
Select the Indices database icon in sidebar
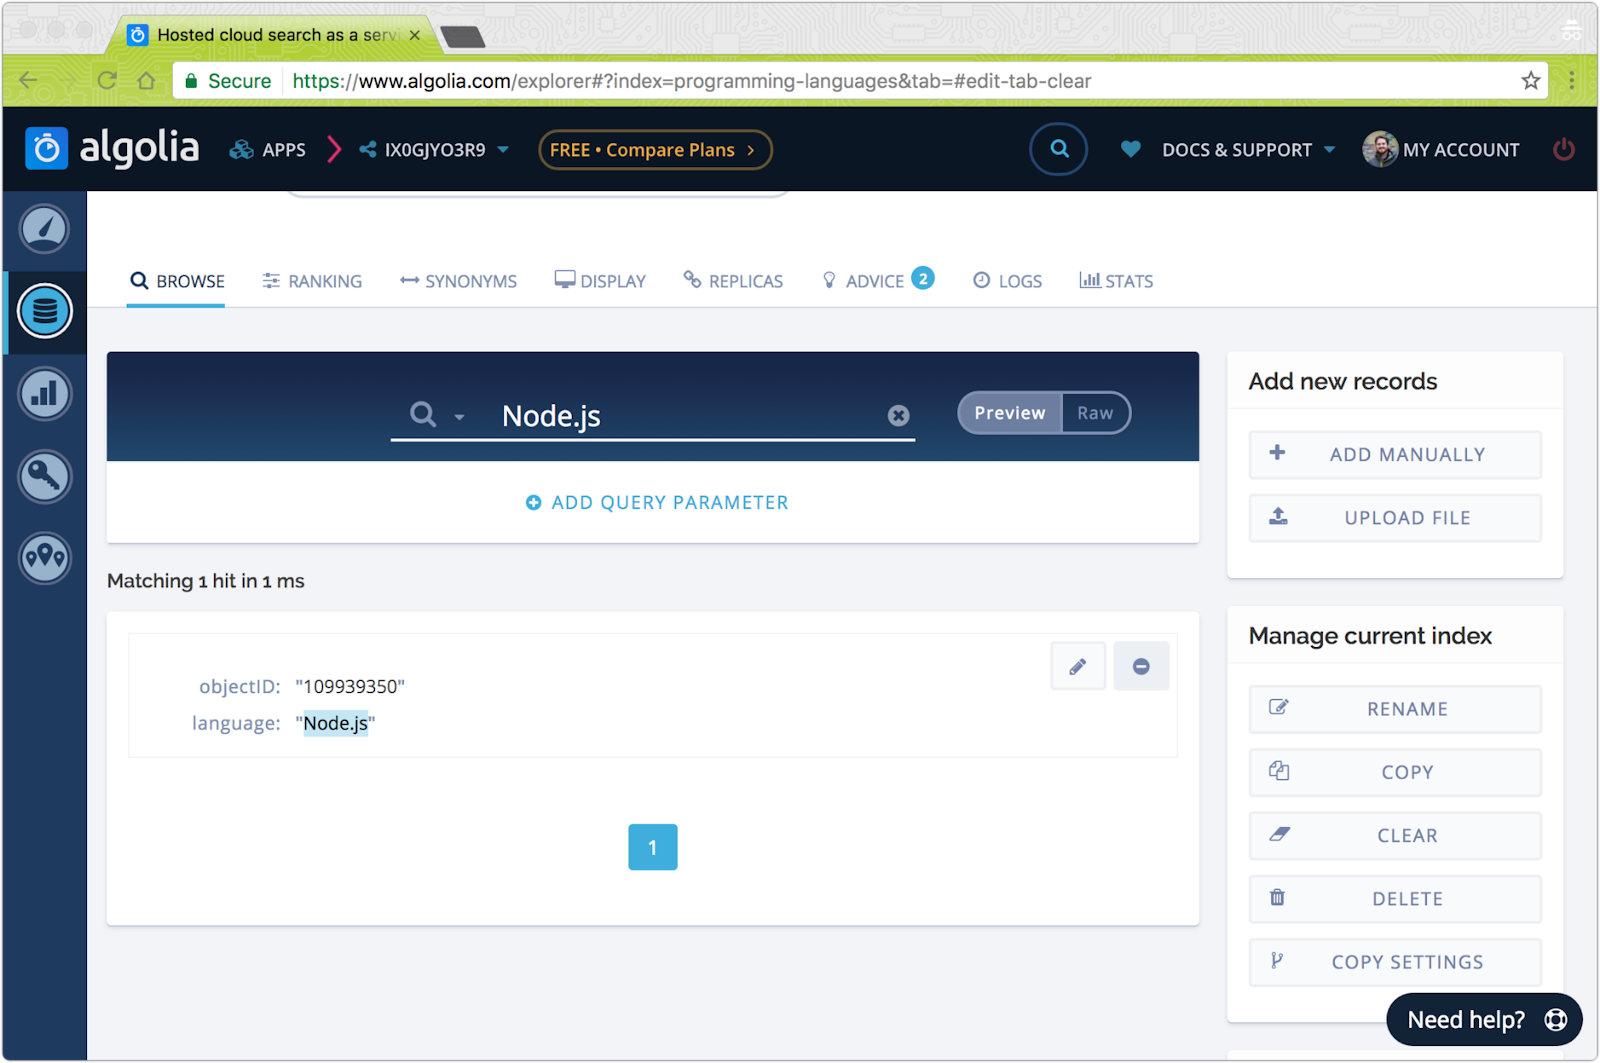(44, 311)
